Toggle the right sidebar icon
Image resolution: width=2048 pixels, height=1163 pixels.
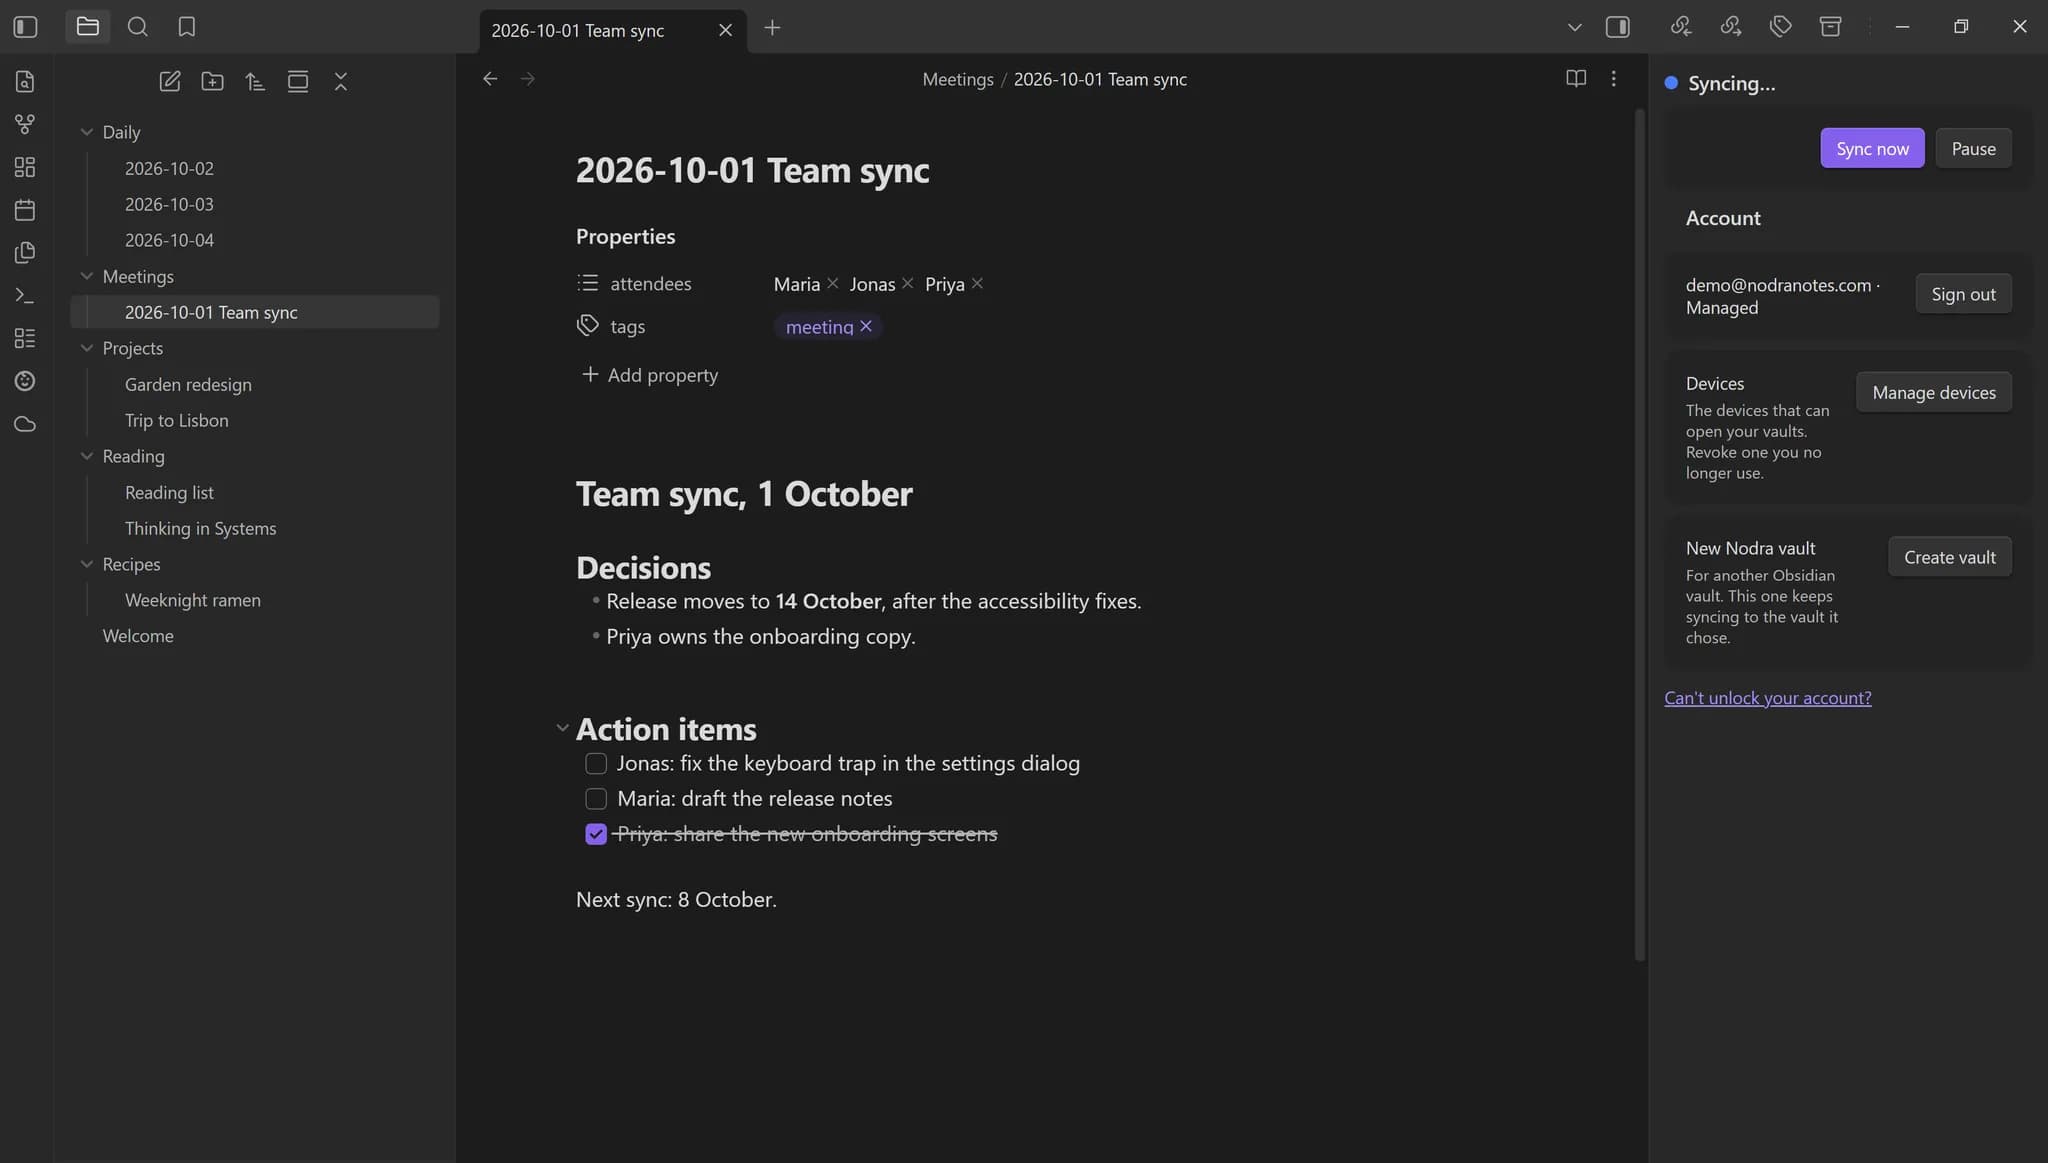pos(1618,27)
